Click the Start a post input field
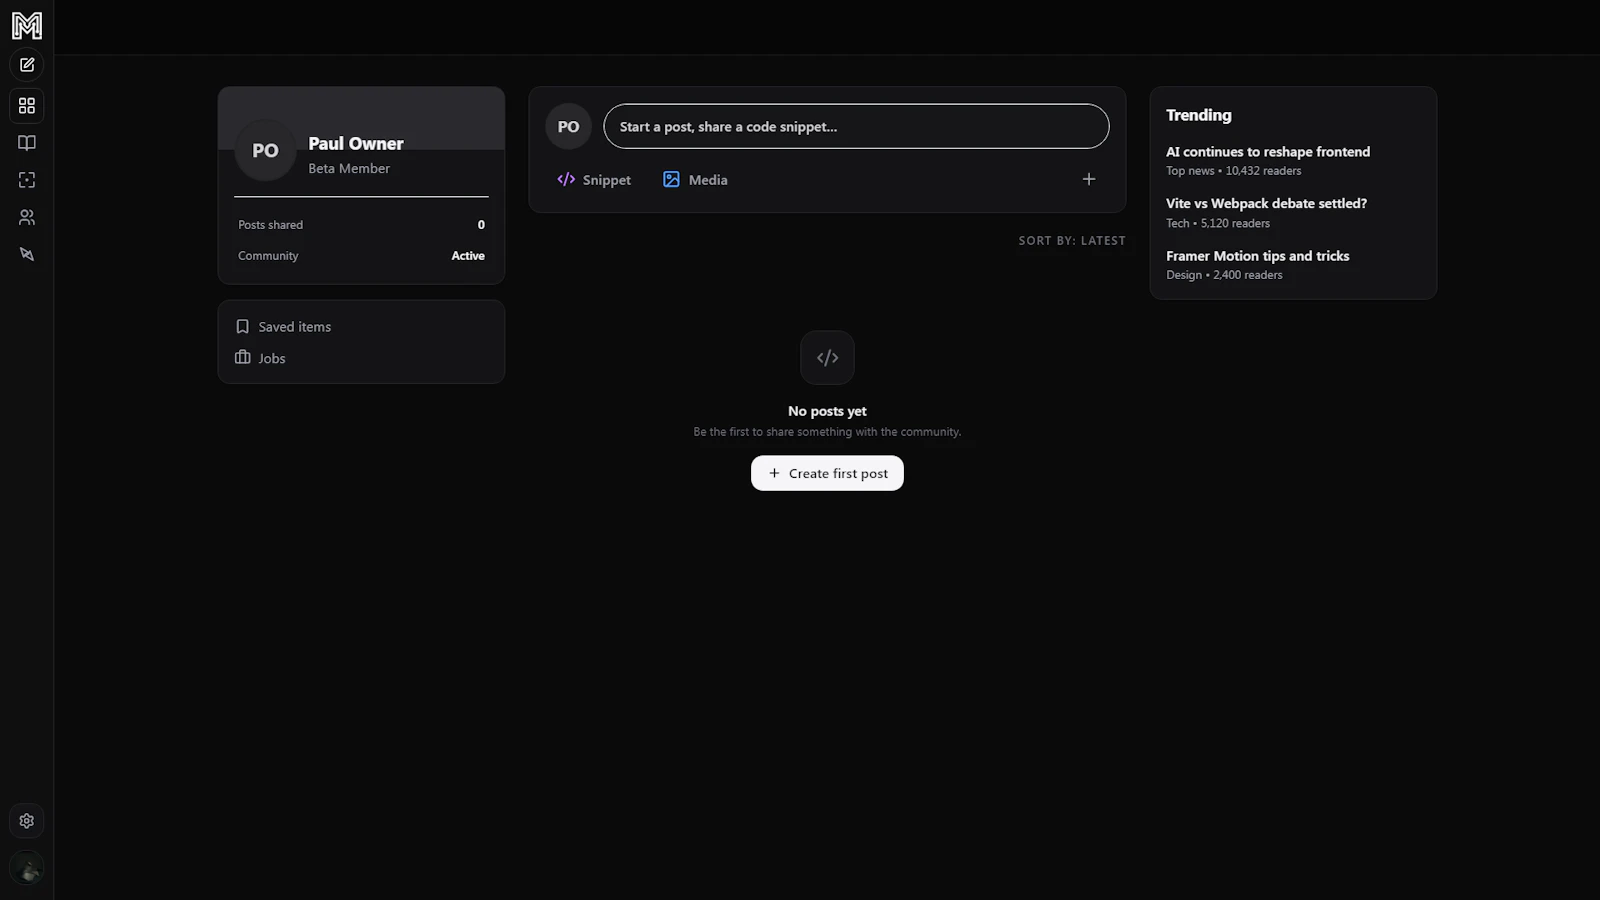 click(x=856, y=126)
